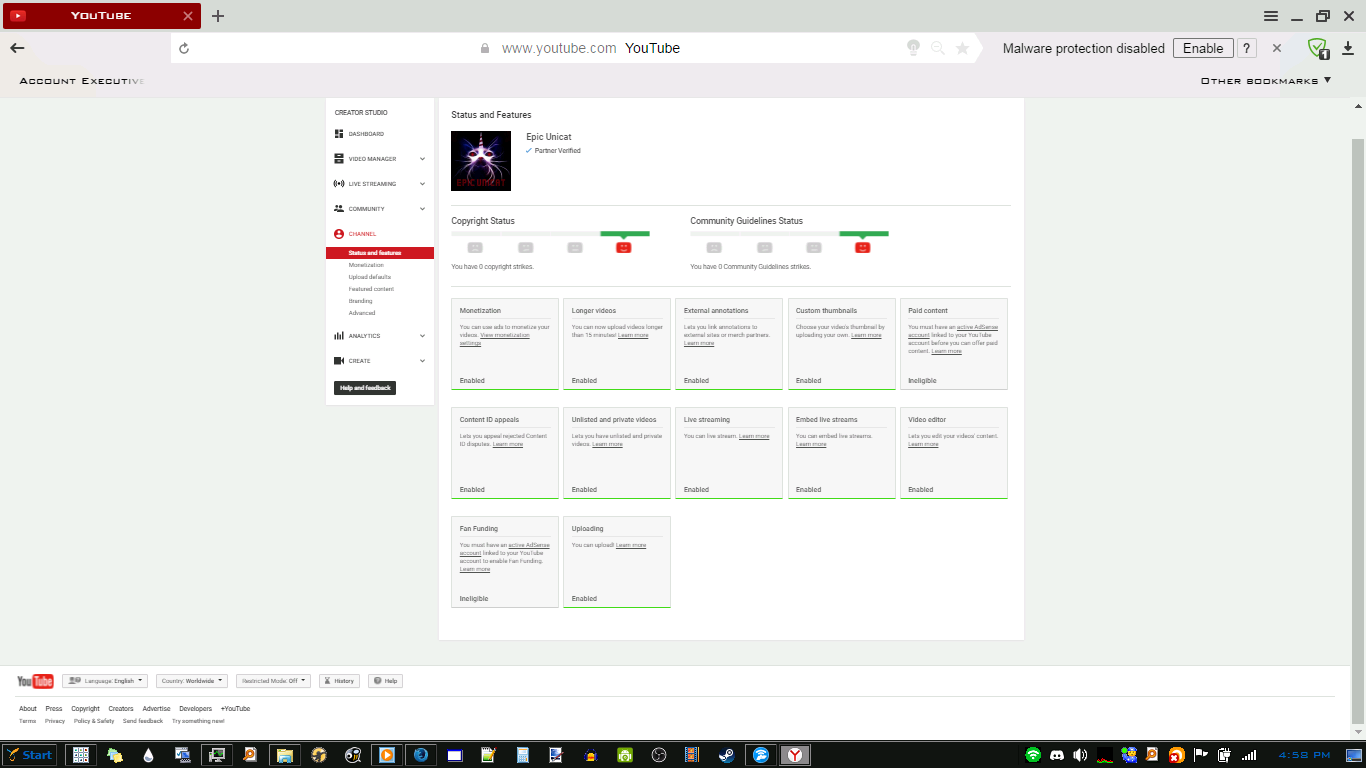The width and height of the screenshot is (1366, 768).
Task: Open the Country: Worldwide dropdown
Action: click(x=192, y=681)
